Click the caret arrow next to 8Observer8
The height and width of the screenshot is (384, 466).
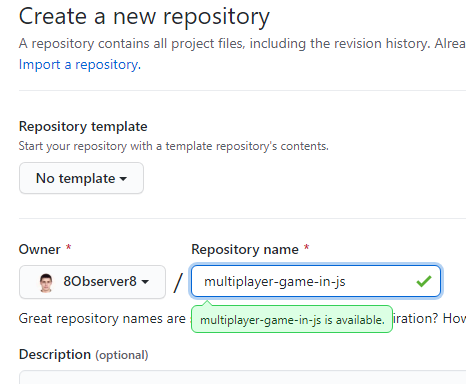point(145,282)
